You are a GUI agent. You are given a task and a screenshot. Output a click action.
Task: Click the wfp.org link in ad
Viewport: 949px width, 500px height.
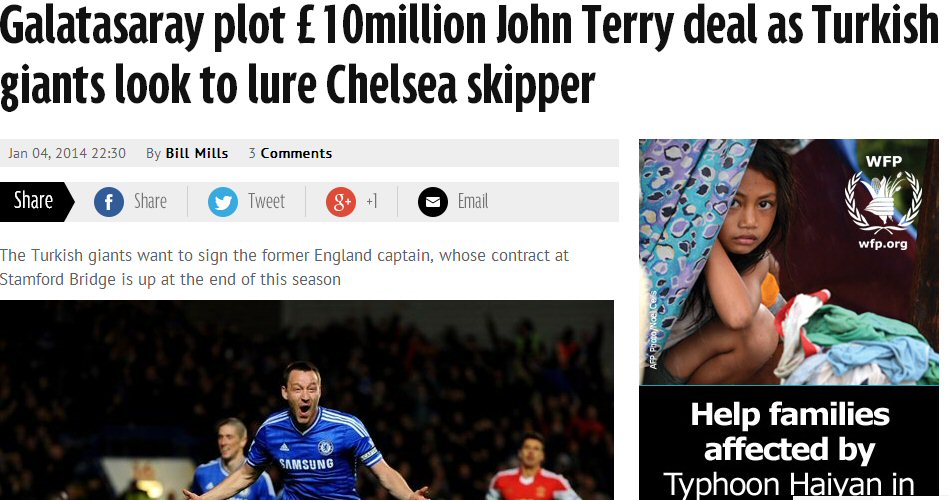883,244
